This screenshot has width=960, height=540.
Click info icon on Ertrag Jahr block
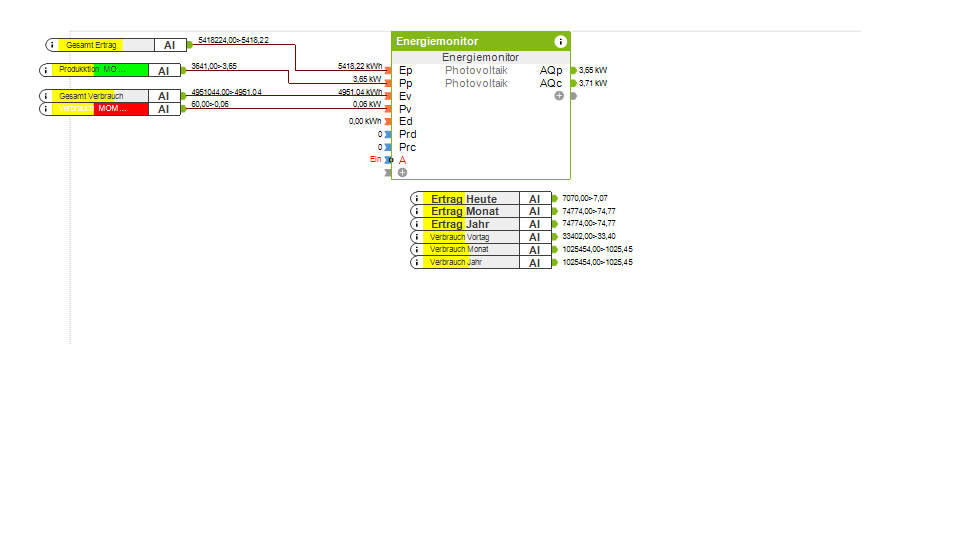(417, 224)
